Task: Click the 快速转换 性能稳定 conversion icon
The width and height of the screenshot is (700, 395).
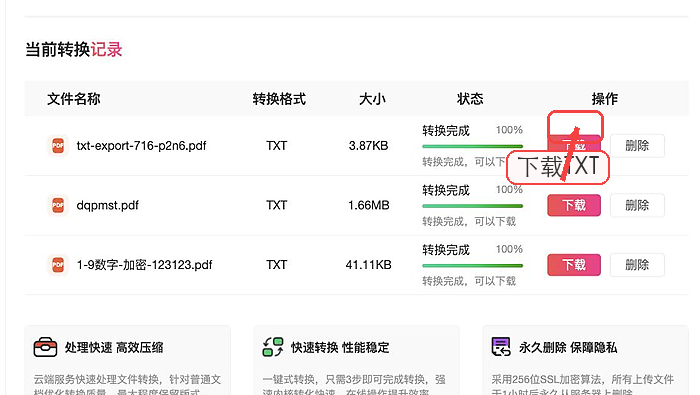Action: point(273,347)
